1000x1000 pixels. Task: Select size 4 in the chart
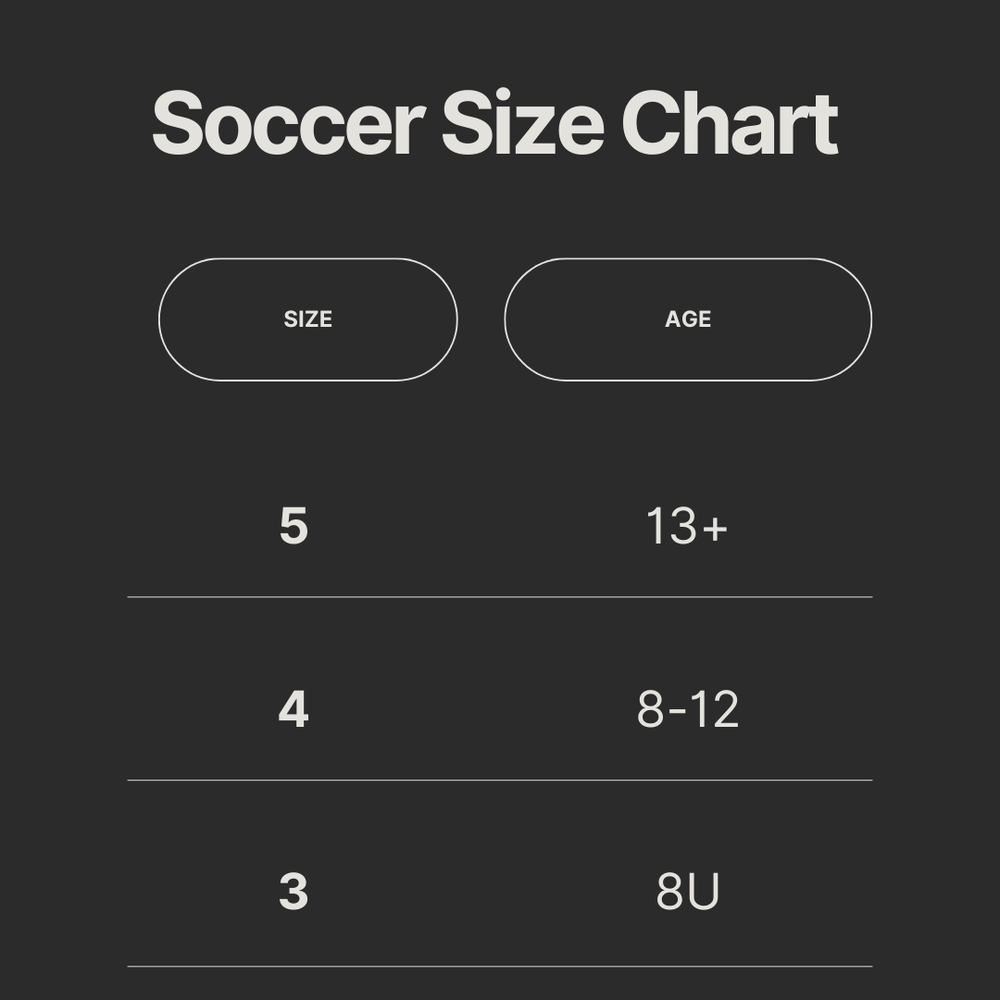[x=293, y=710]
